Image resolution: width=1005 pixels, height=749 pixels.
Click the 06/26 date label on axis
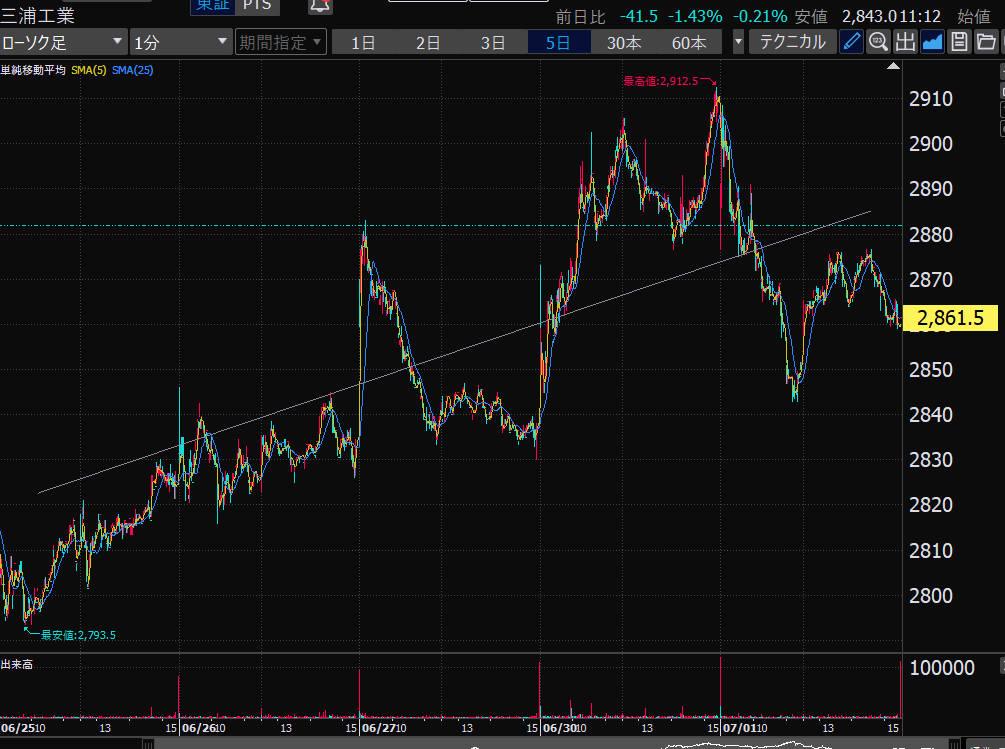pos(199,728)
